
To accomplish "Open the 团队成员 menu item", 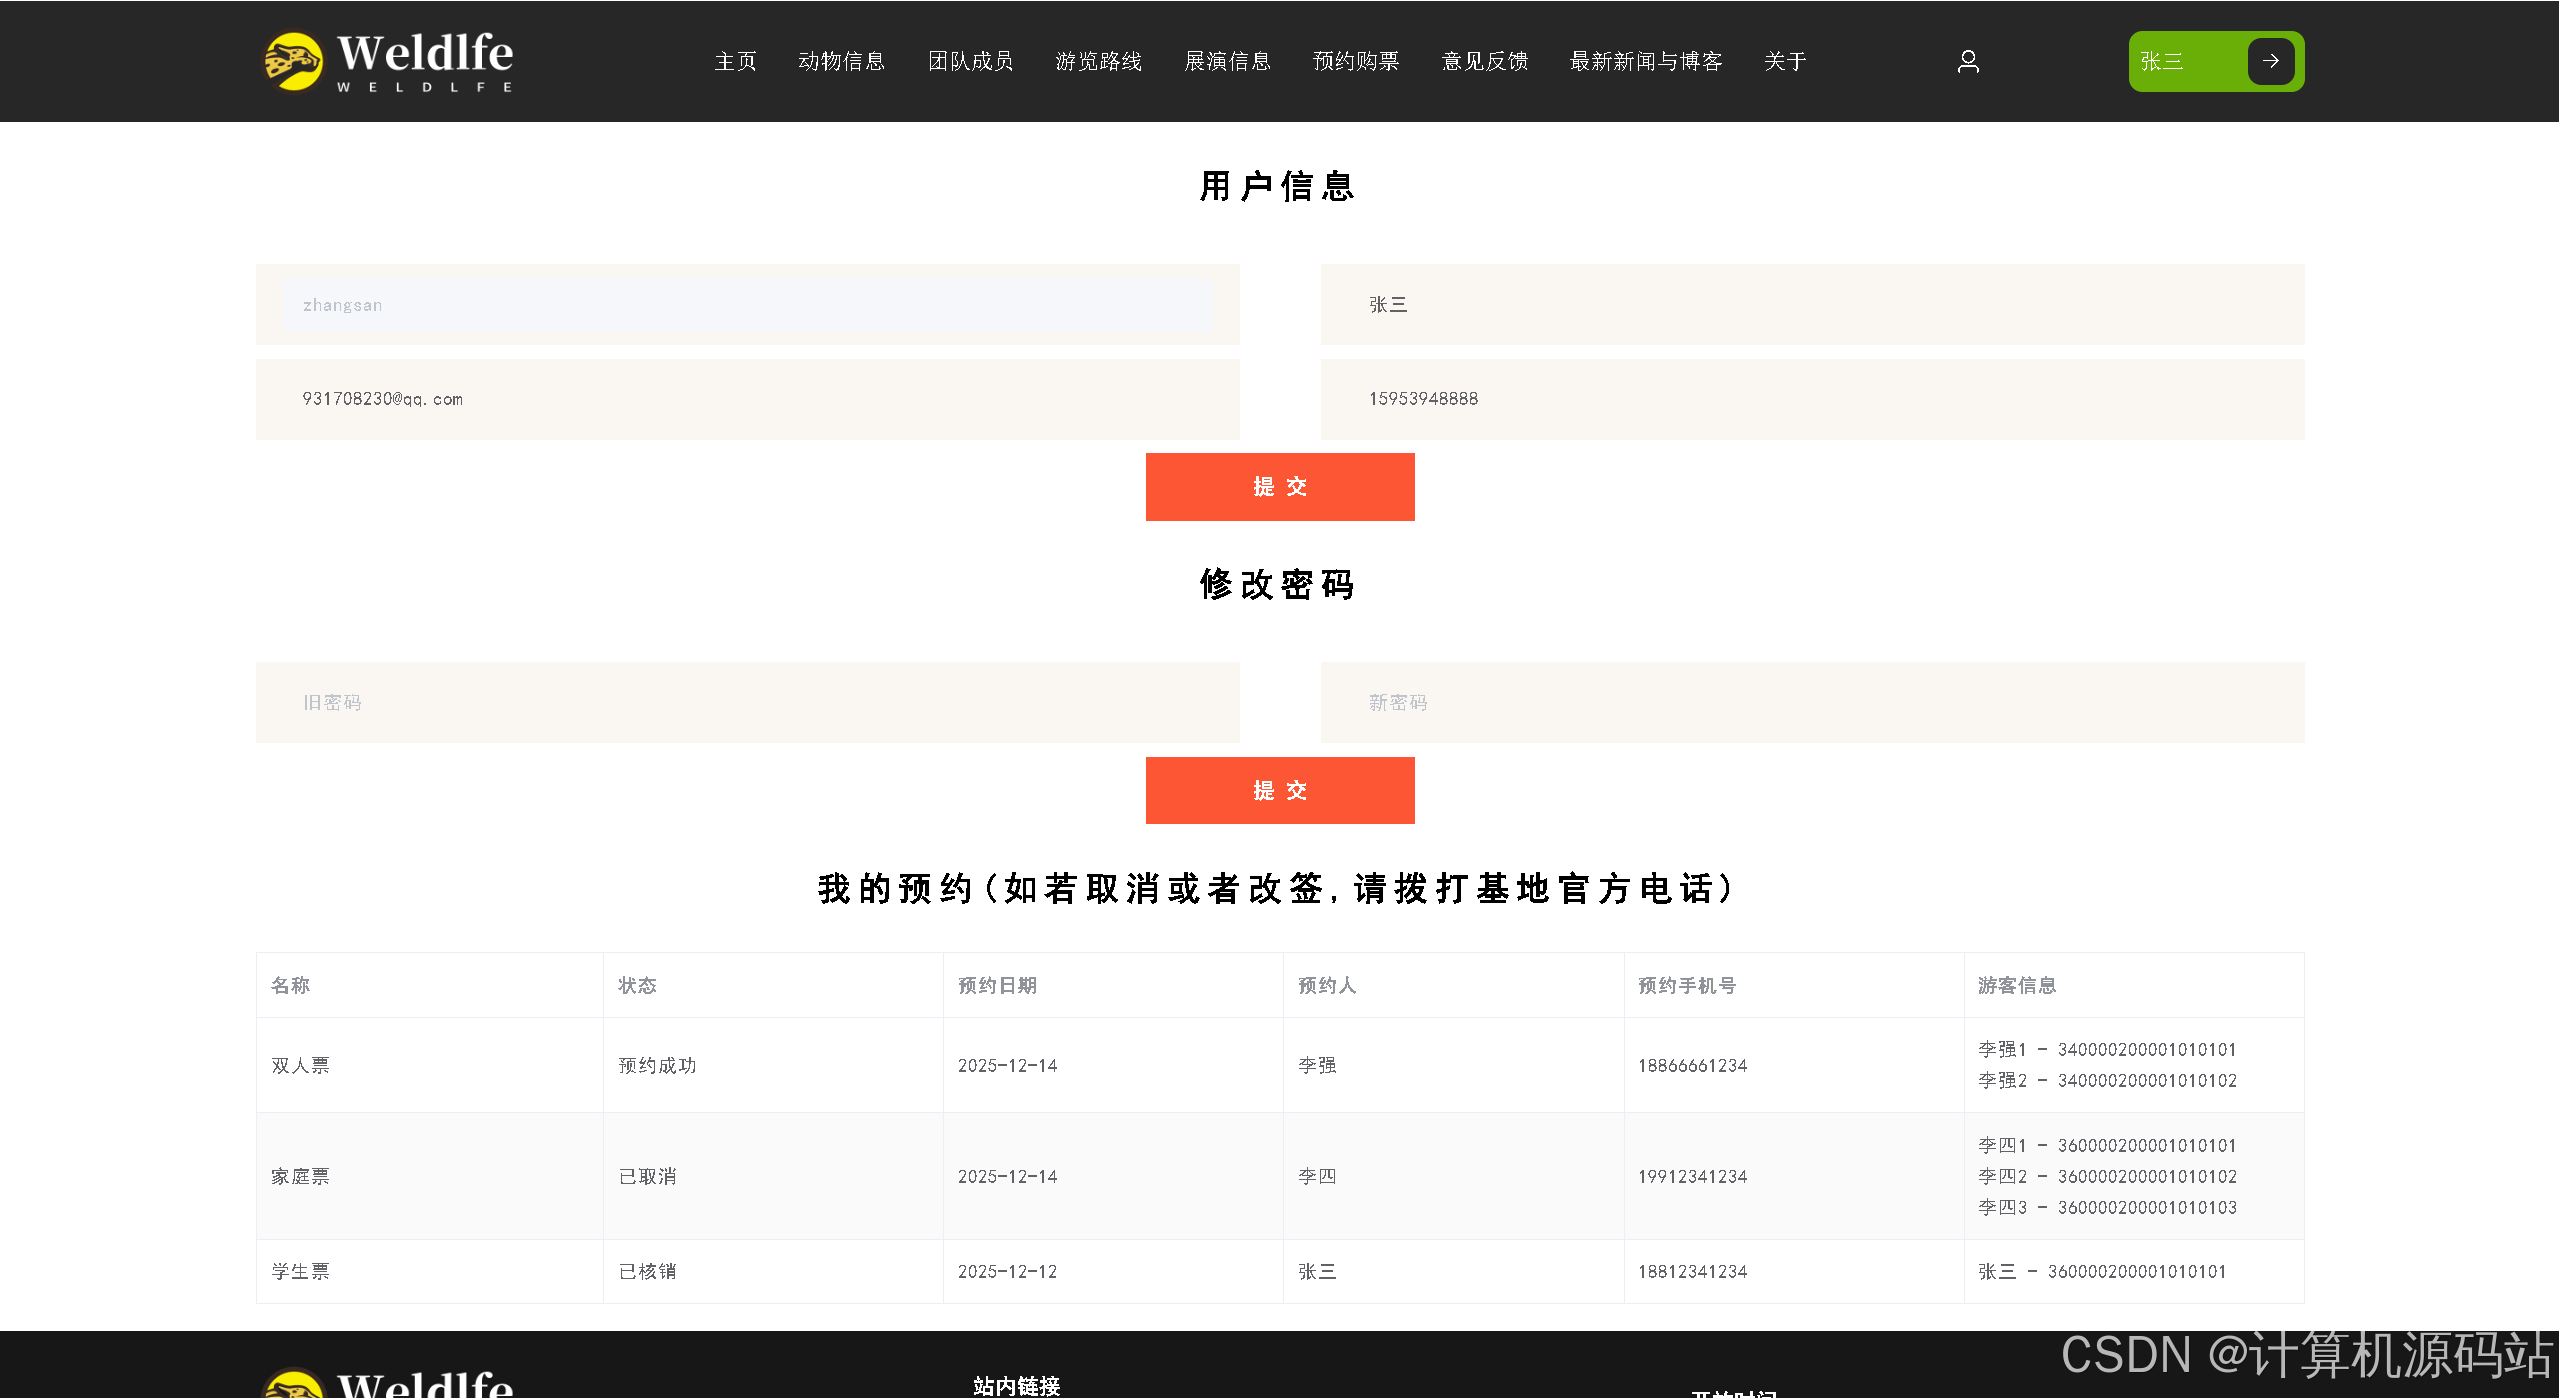I will [x=971, y=61].
